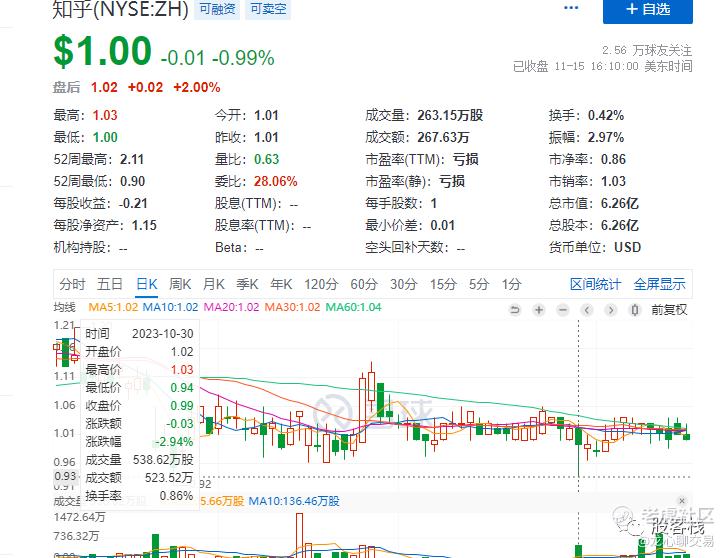
Task: Select the 30分 chart tab
Action: click(403, 284)
